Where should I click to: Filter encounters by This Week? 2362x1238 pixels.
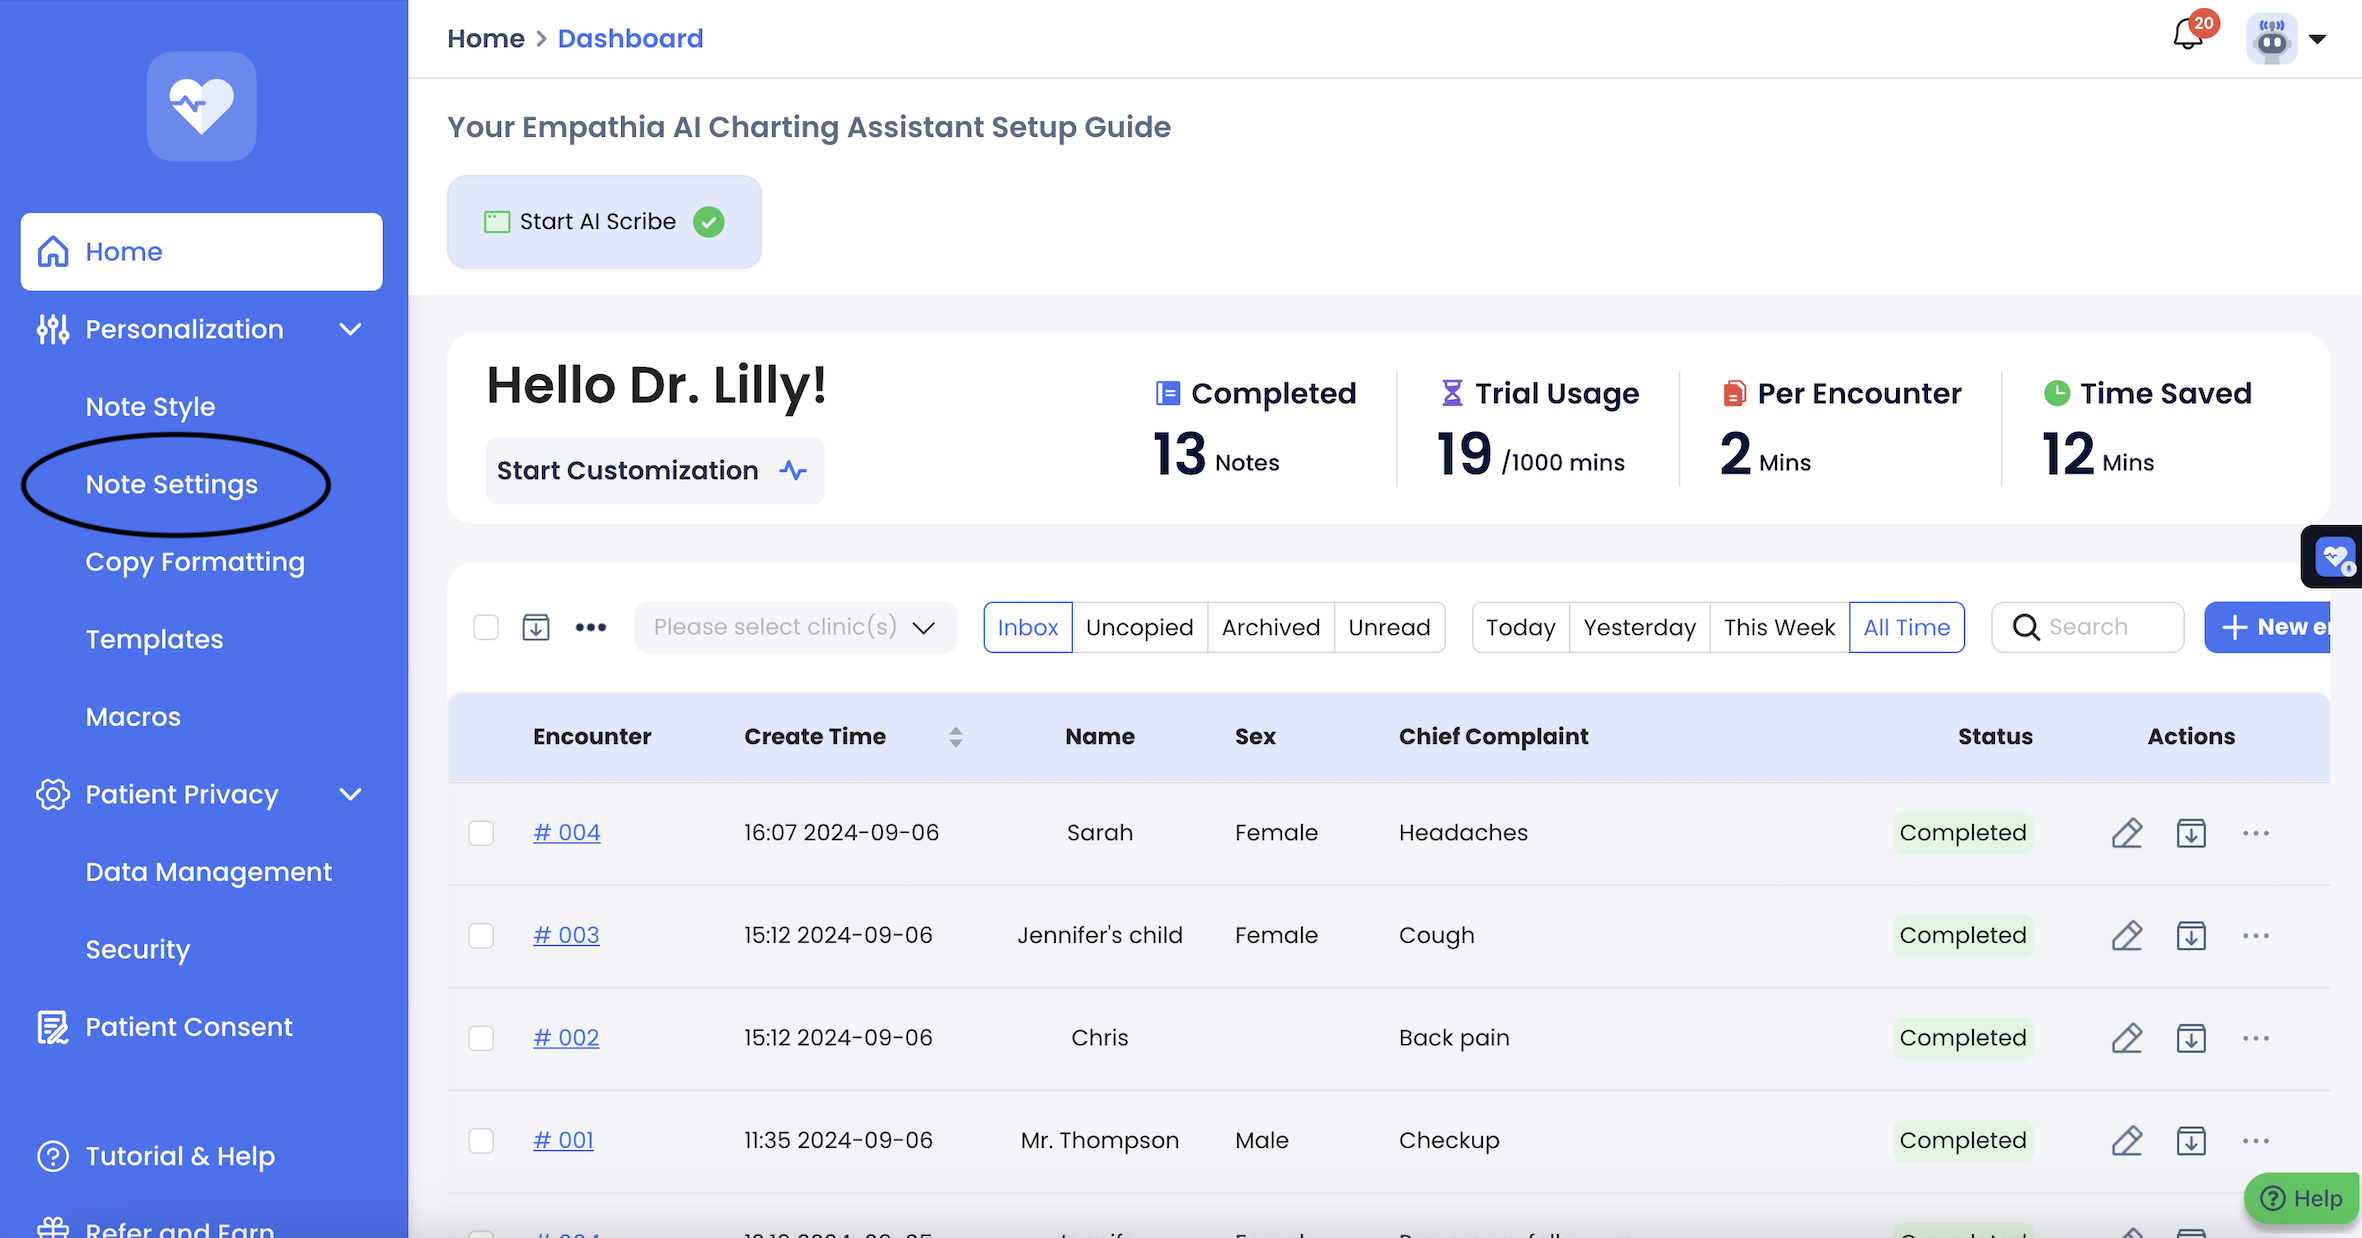click(1779, 627)
